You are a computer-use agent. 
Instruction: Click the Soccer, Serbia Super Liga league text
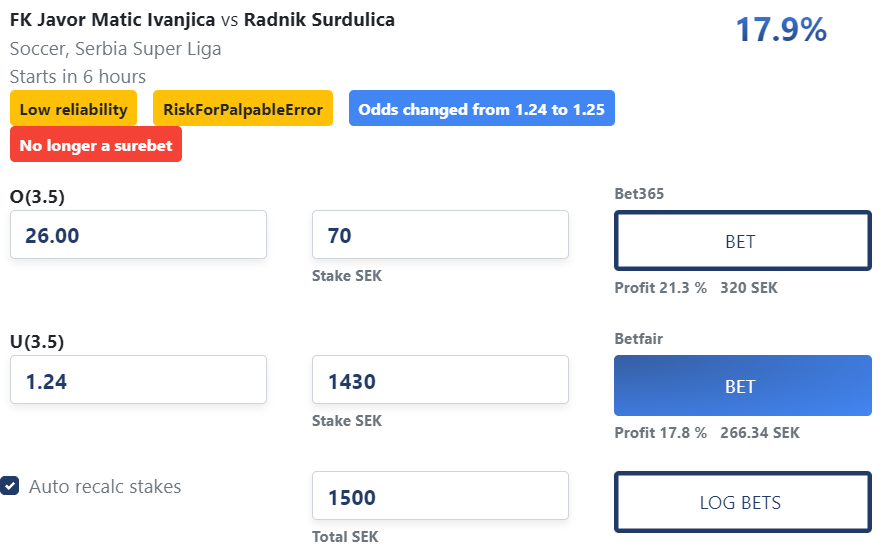(x=115, y=49)
